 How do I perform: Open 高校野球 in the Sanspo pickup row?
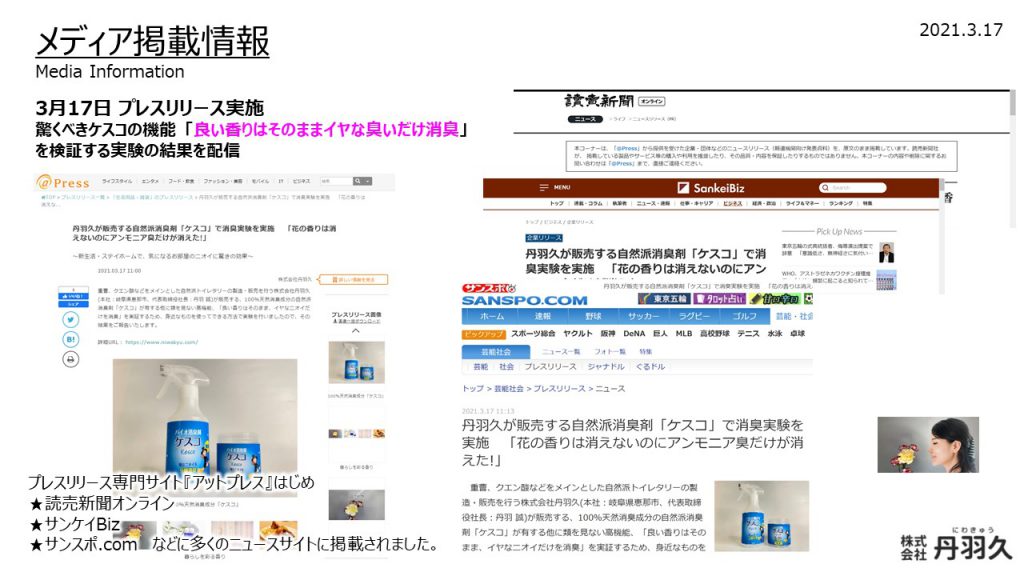714,334
